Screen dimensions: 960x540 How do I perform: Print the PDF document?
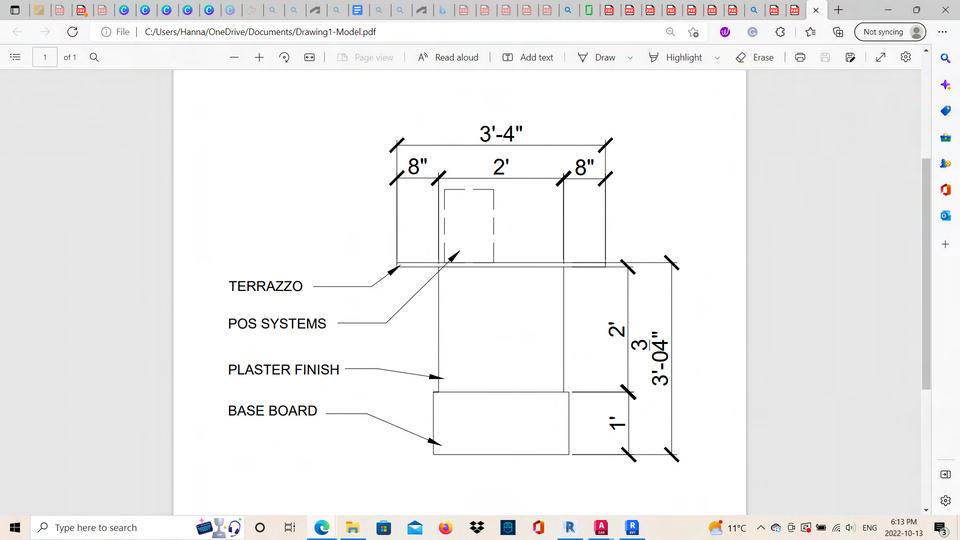(800, 57)
